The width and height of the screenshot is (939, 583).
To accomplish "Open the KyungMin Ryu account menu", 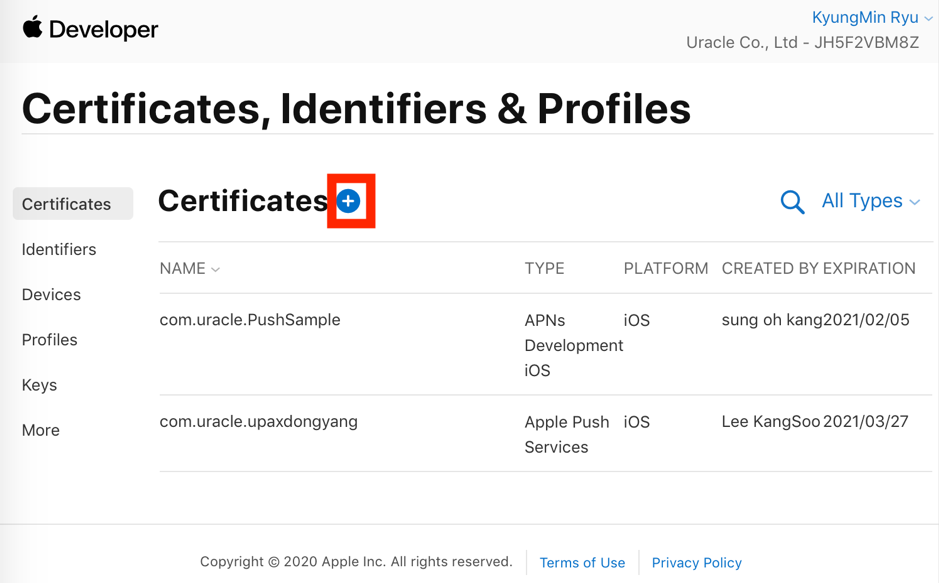I will [x=872, y=17].
